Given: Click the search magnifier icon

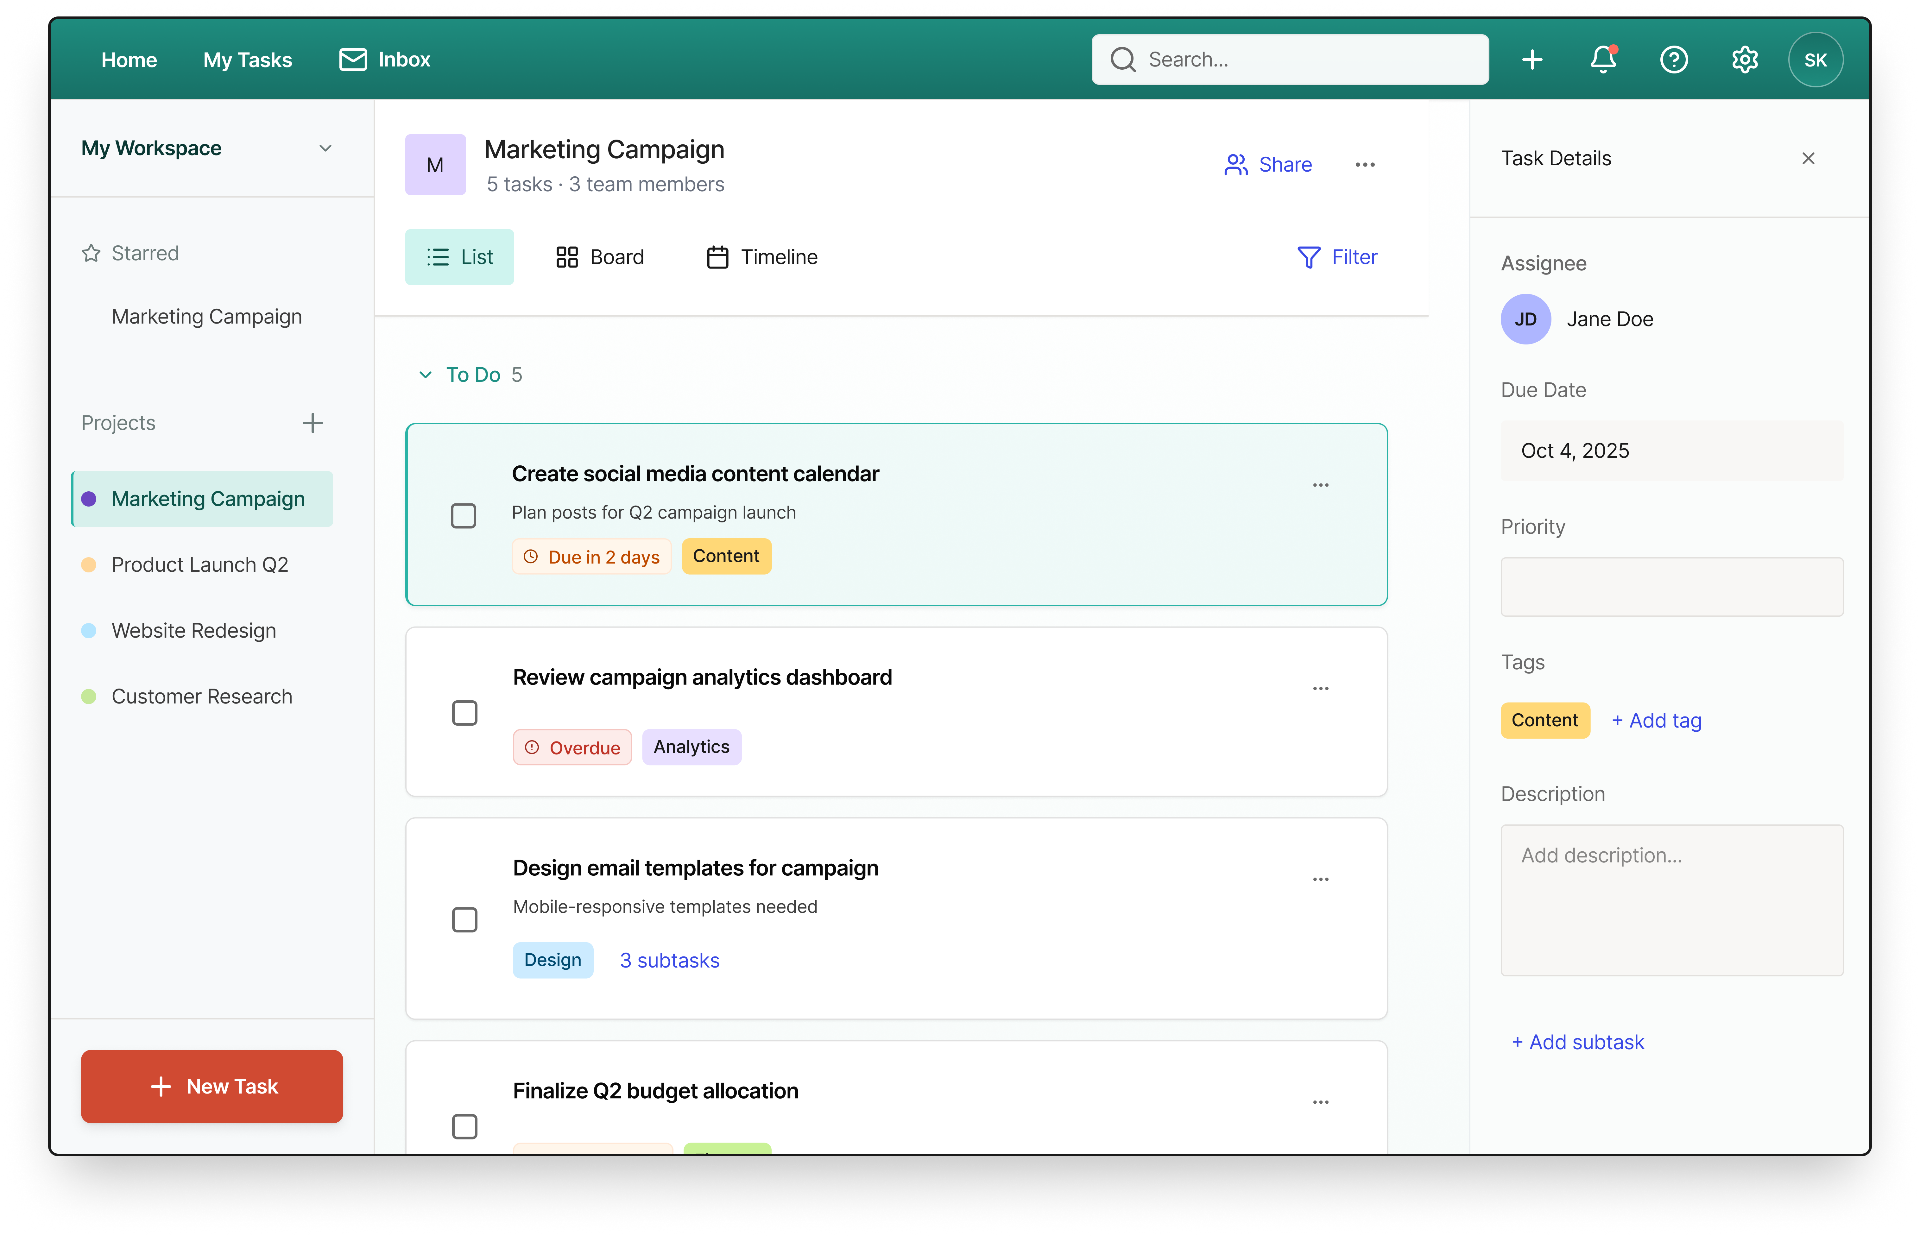Looking at the screenshot, I should tap(1123, 60).
